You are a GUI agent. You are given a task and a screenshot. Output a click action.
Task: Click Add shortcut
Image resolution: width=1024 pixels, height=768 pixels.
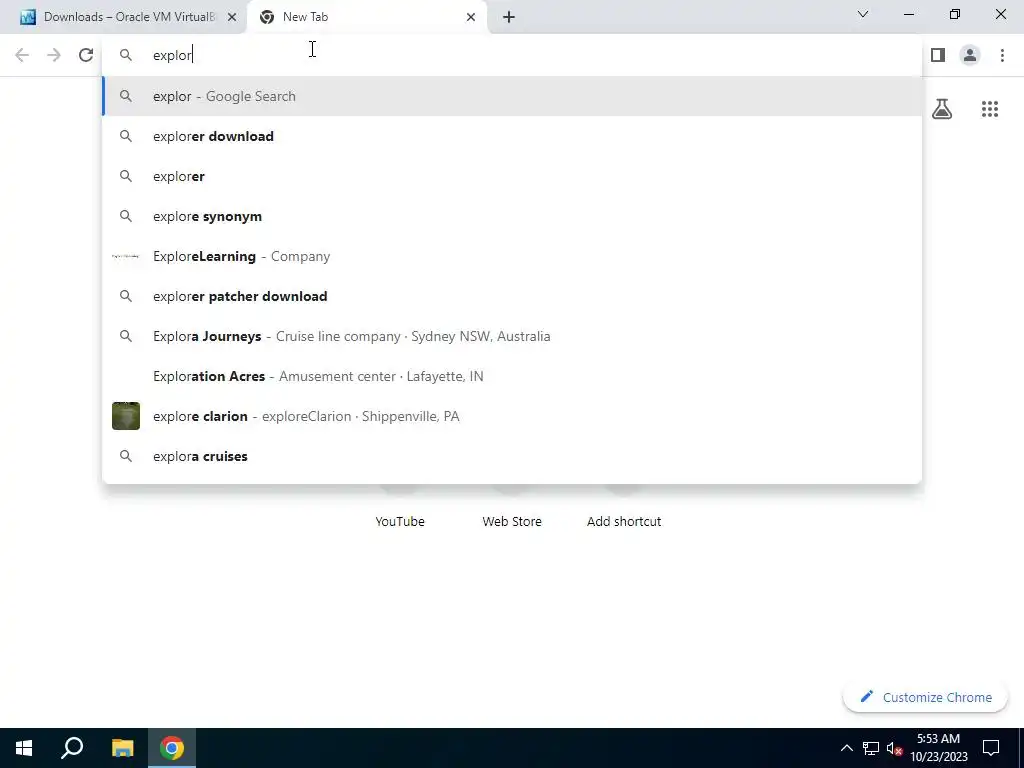coord(624,521)
